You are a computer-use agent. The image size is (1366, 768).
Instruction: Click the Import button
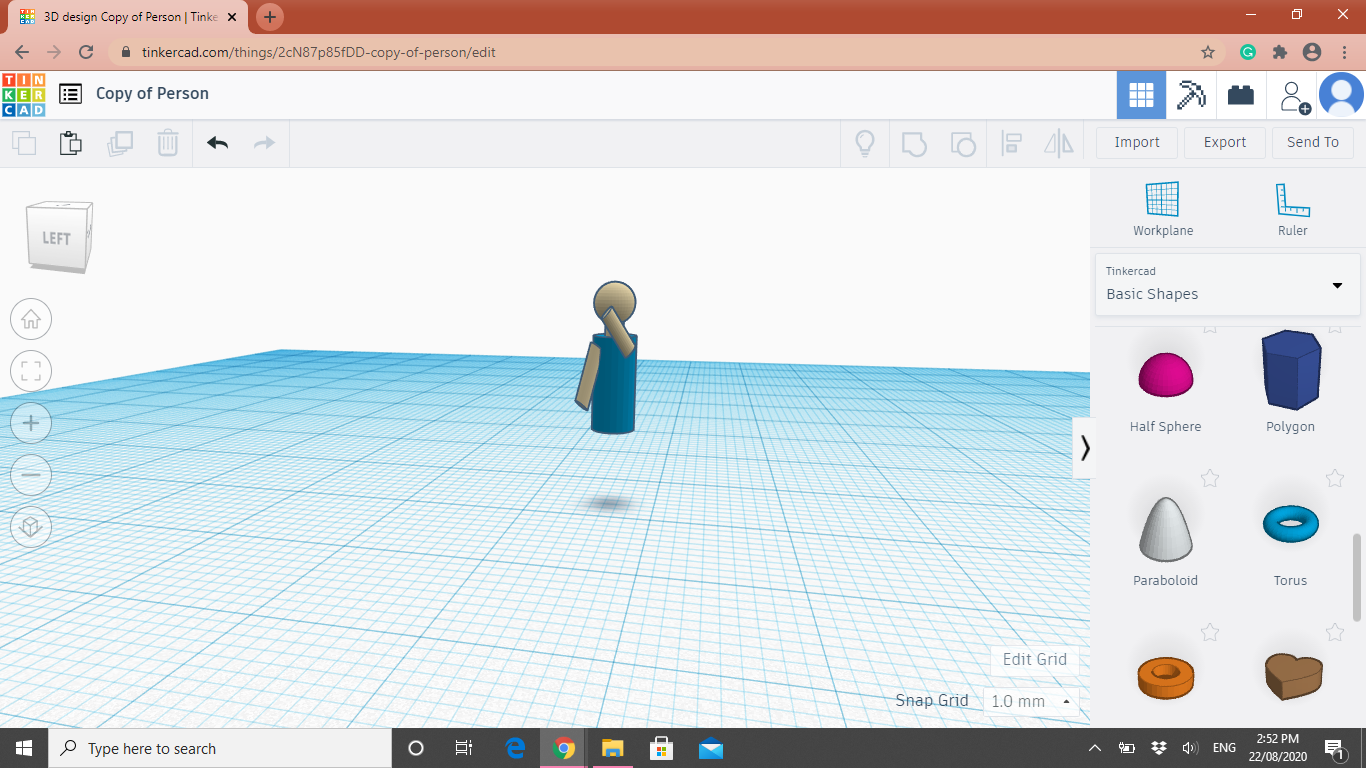coord(1137,143)
